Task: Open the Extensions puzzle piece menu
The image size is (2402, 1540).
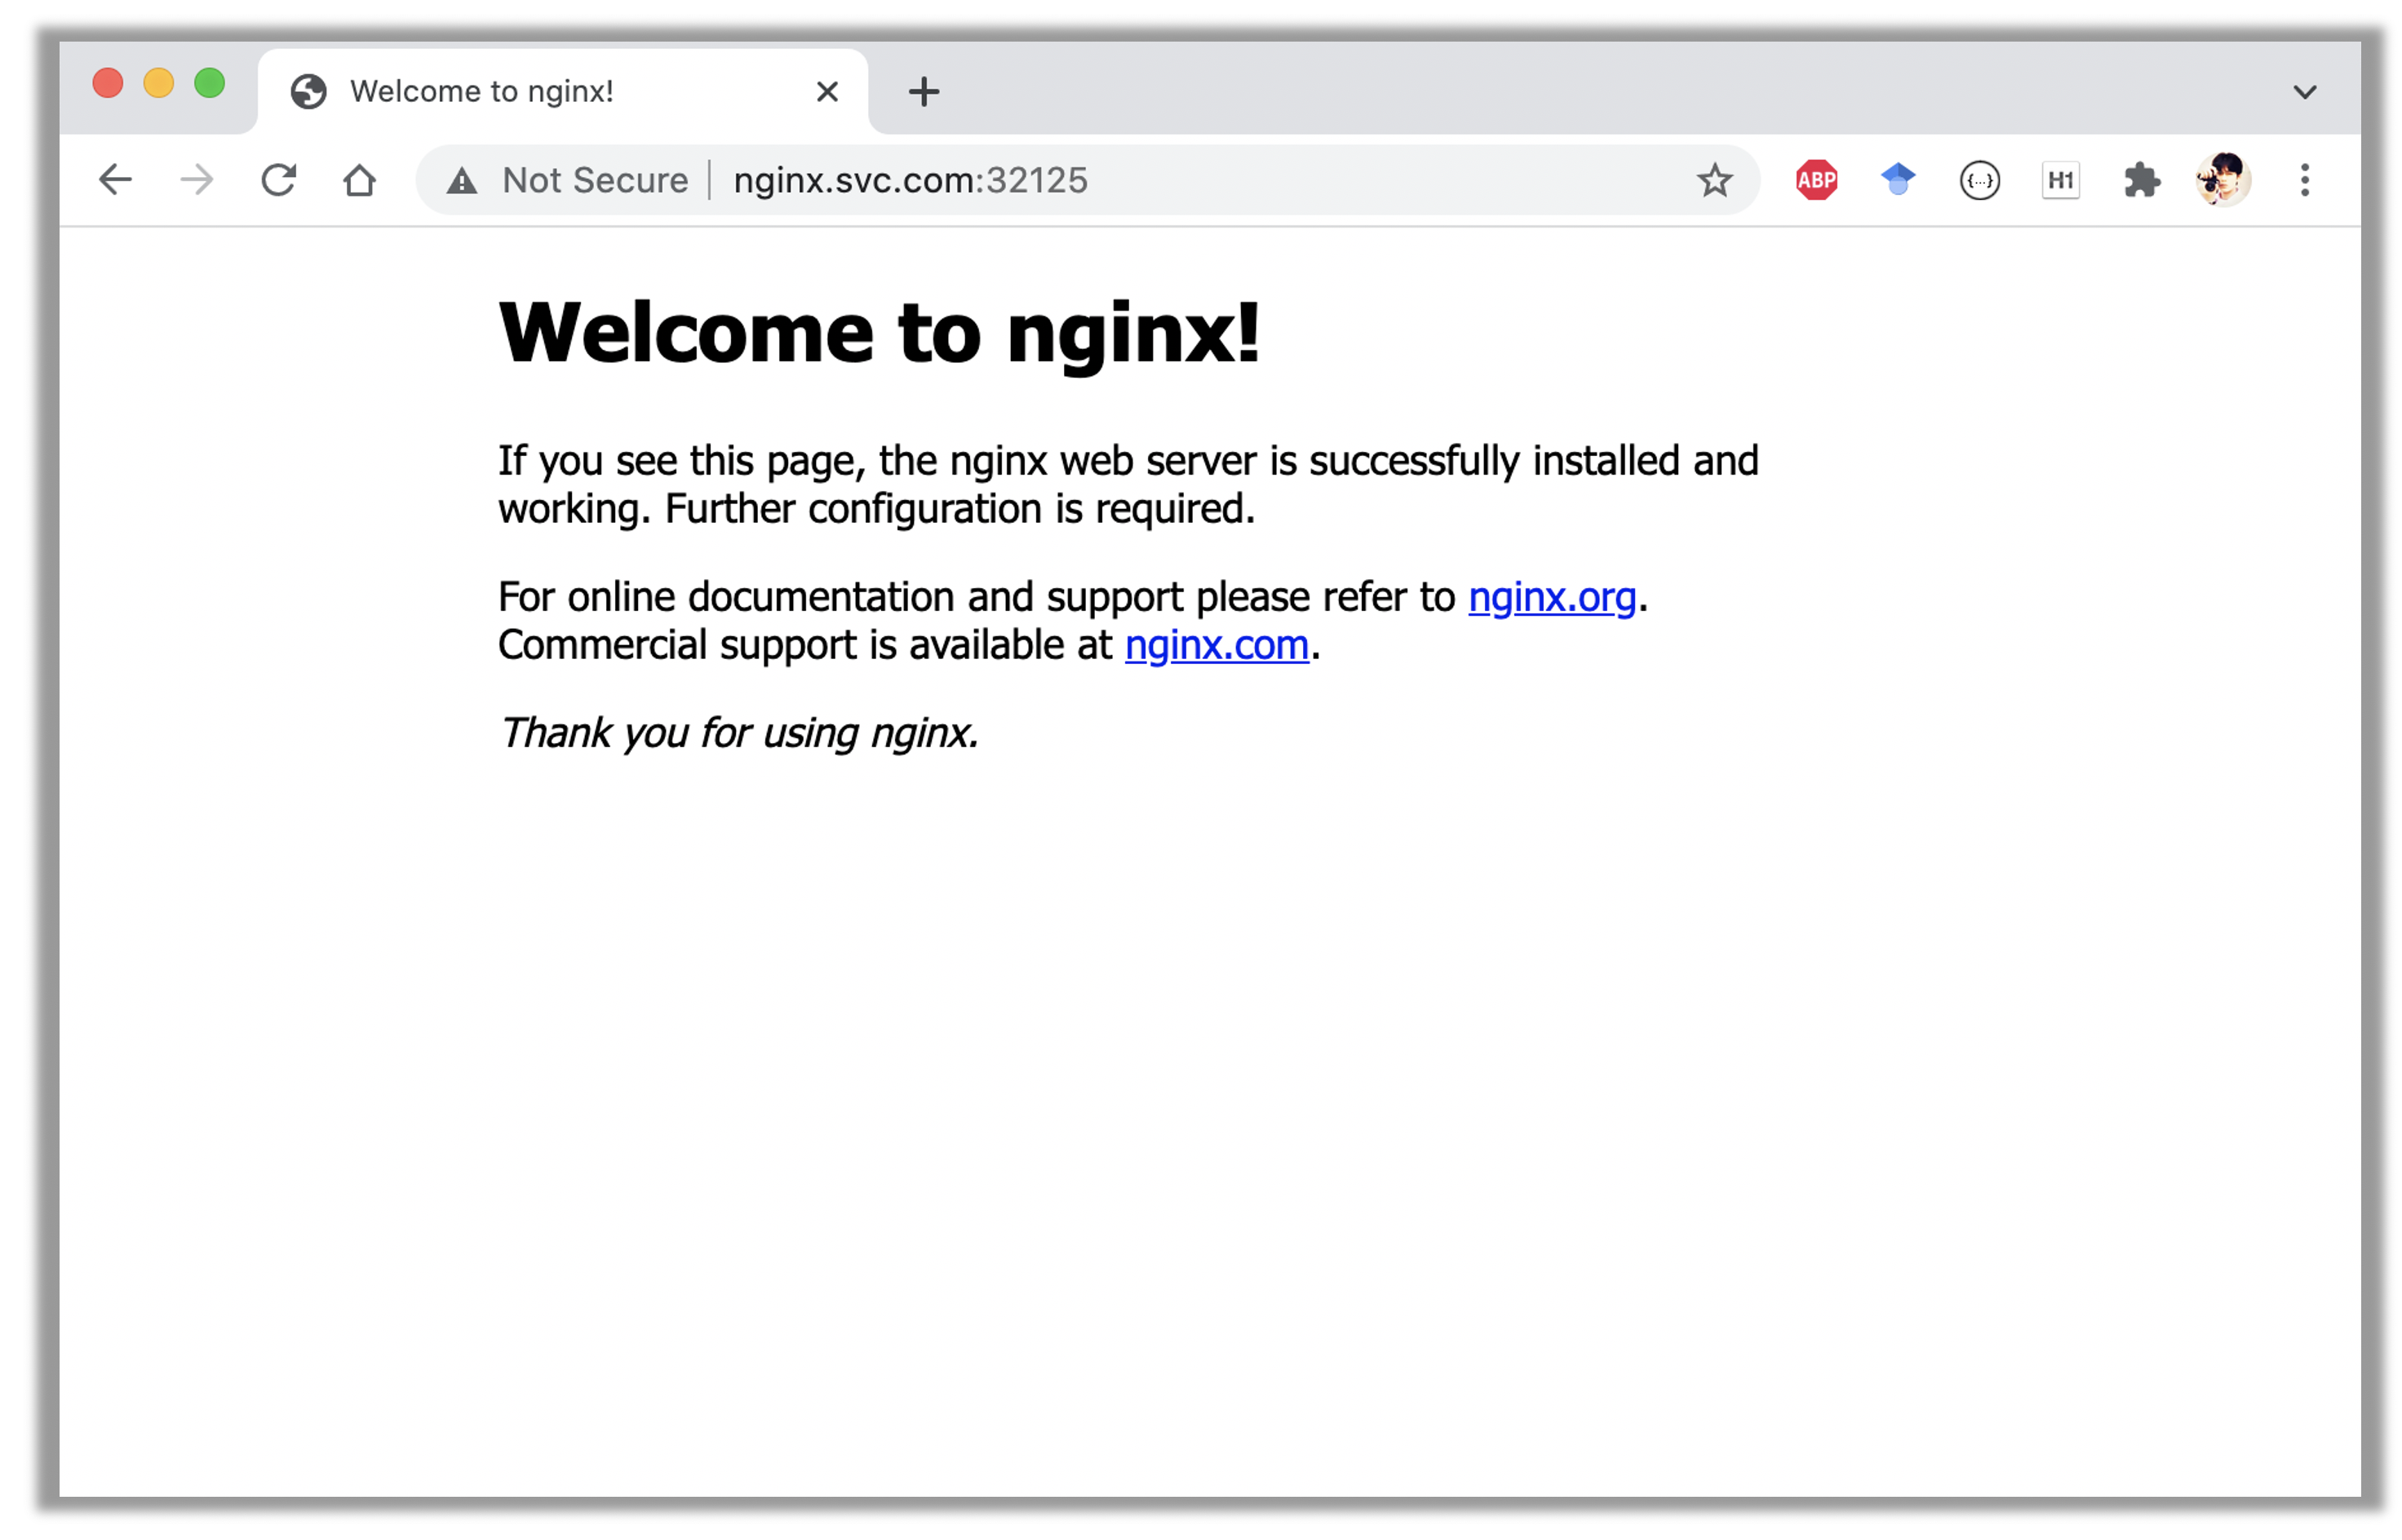Action: pos(2142,180)
